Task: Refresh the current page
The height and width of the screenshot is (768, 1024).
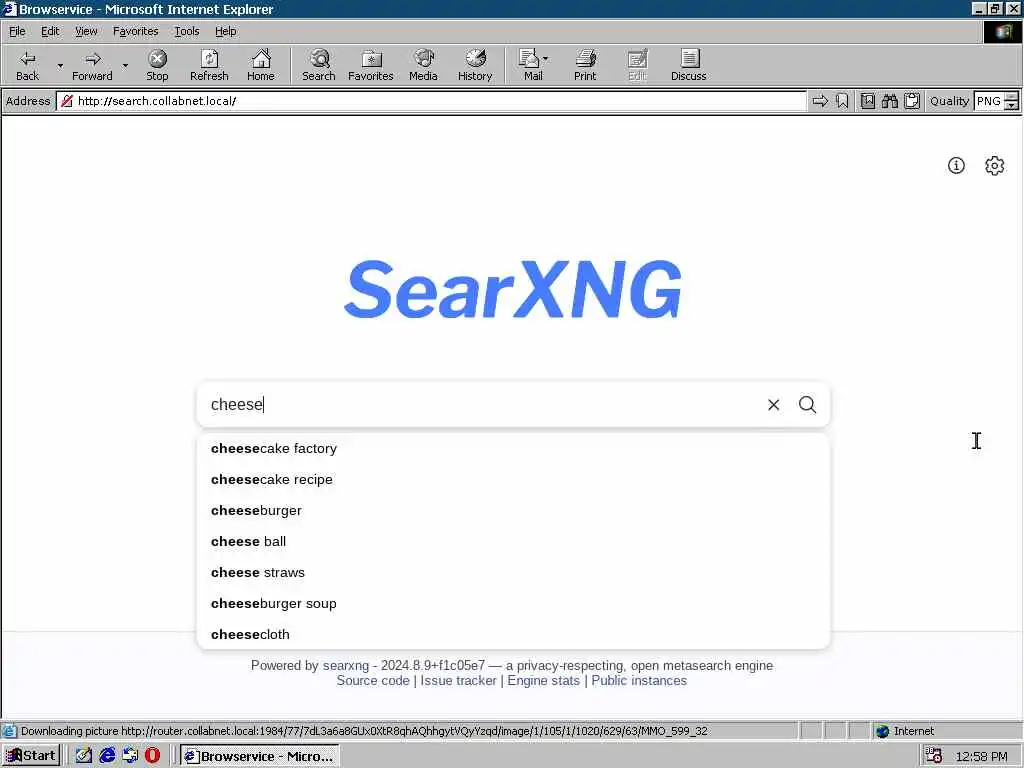Action: click(209, 65)
